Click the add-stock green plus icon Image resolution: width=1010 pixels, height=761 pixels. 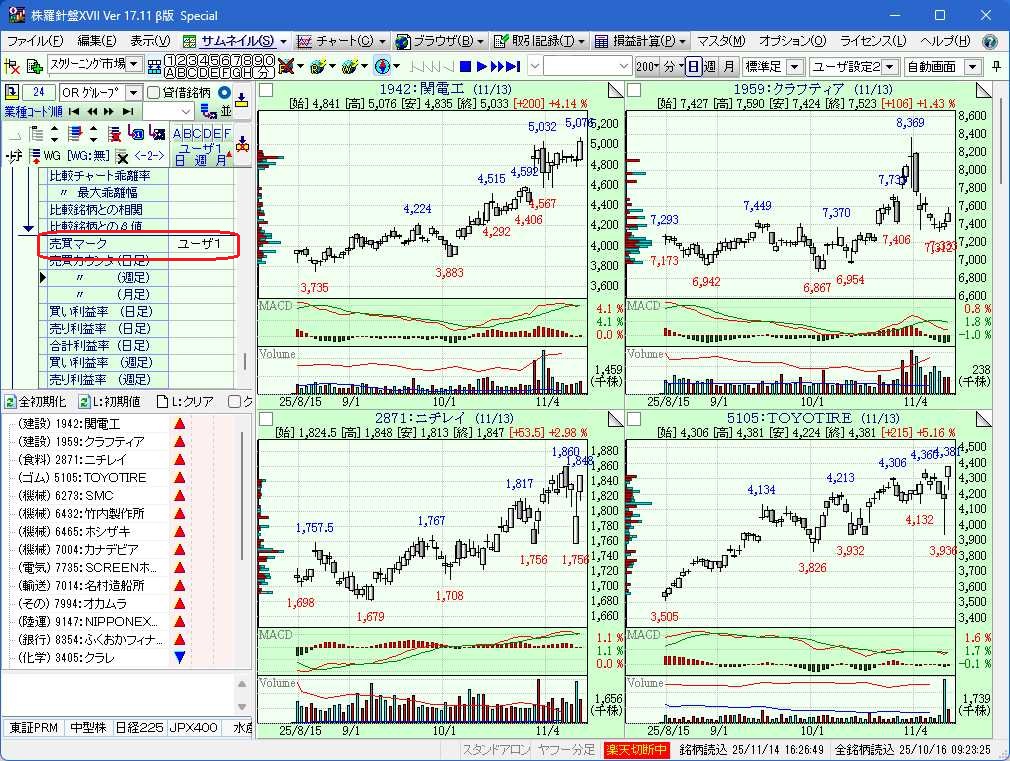click(x=34, y=67)
